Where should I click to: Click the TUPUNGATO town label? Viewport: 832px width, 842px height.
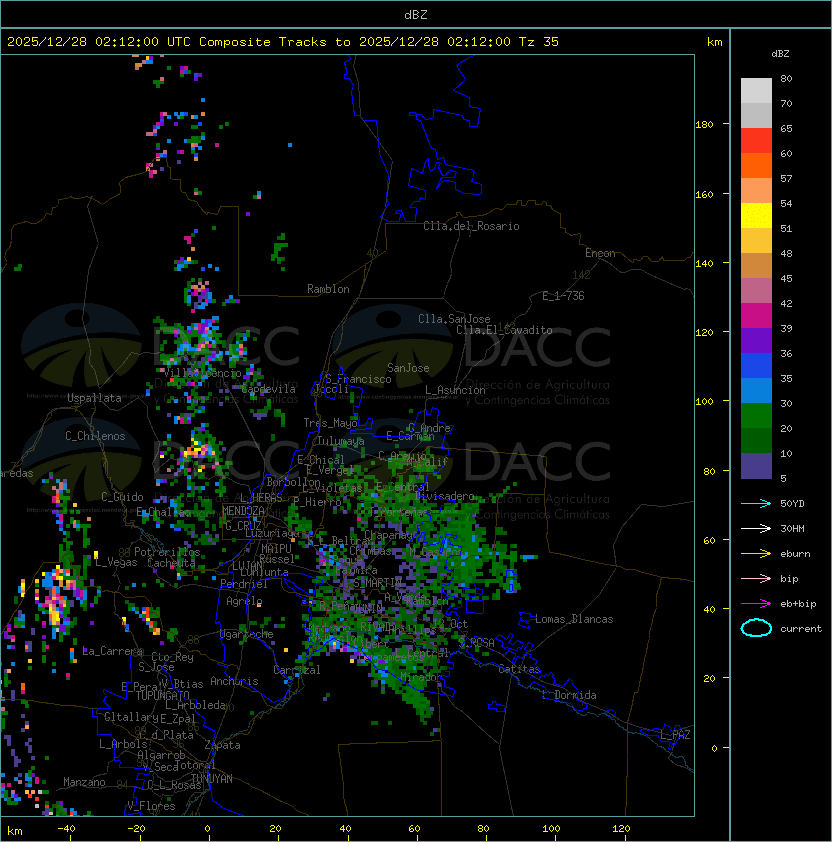tap(163, 695)
